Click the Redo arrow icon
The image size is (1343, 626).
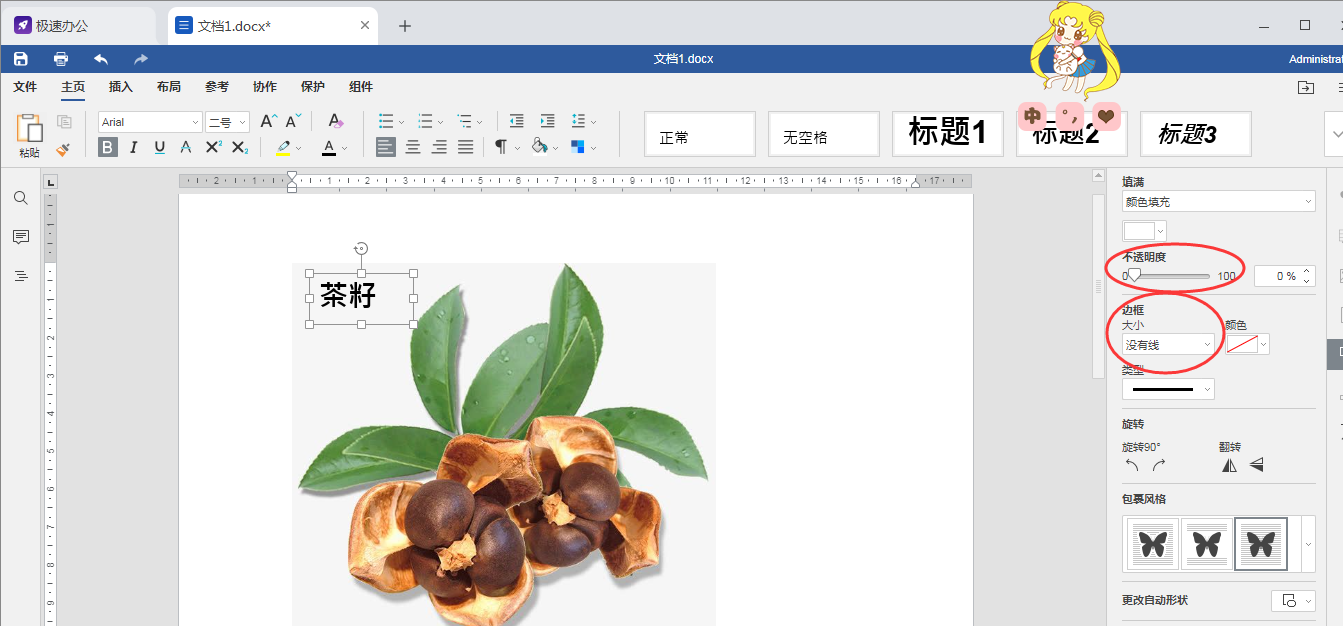pos(141,59)
